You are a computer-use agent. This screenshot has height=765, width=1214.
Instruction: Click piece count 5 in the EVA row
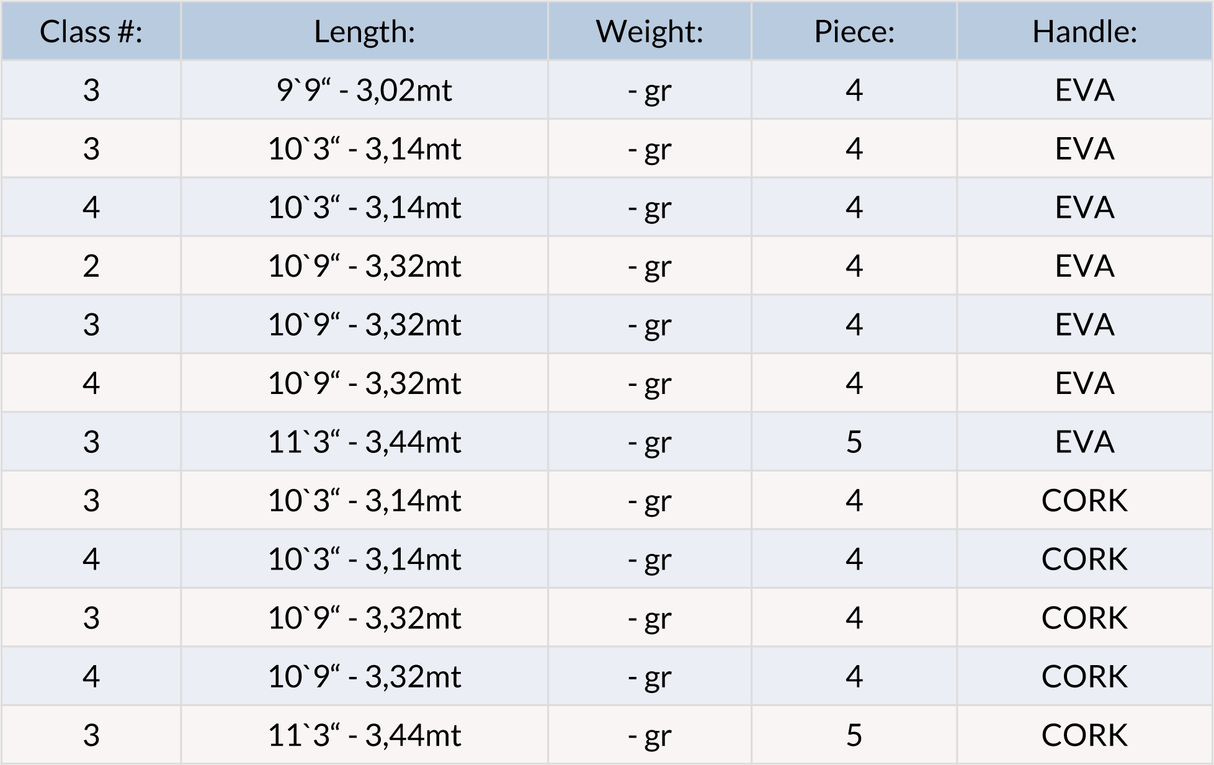point(853,442)
